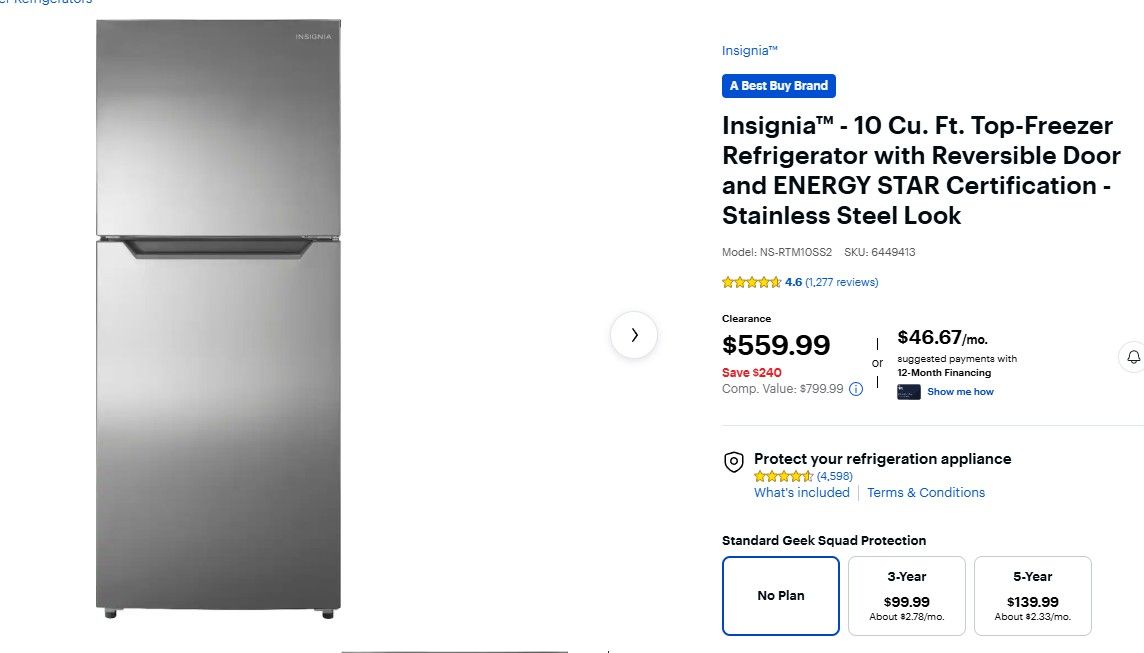Open the 4,598 protection reviews link
The height and width of the screenshot is (653, 1144).
pyautogui.click(x=835, y=476)
